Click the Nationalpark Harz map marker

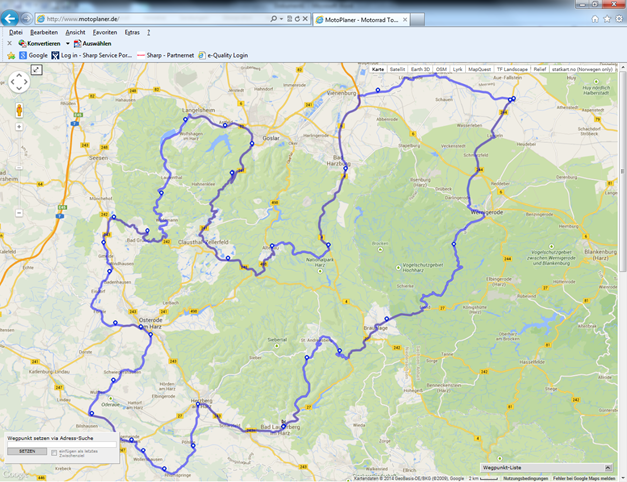320,271
